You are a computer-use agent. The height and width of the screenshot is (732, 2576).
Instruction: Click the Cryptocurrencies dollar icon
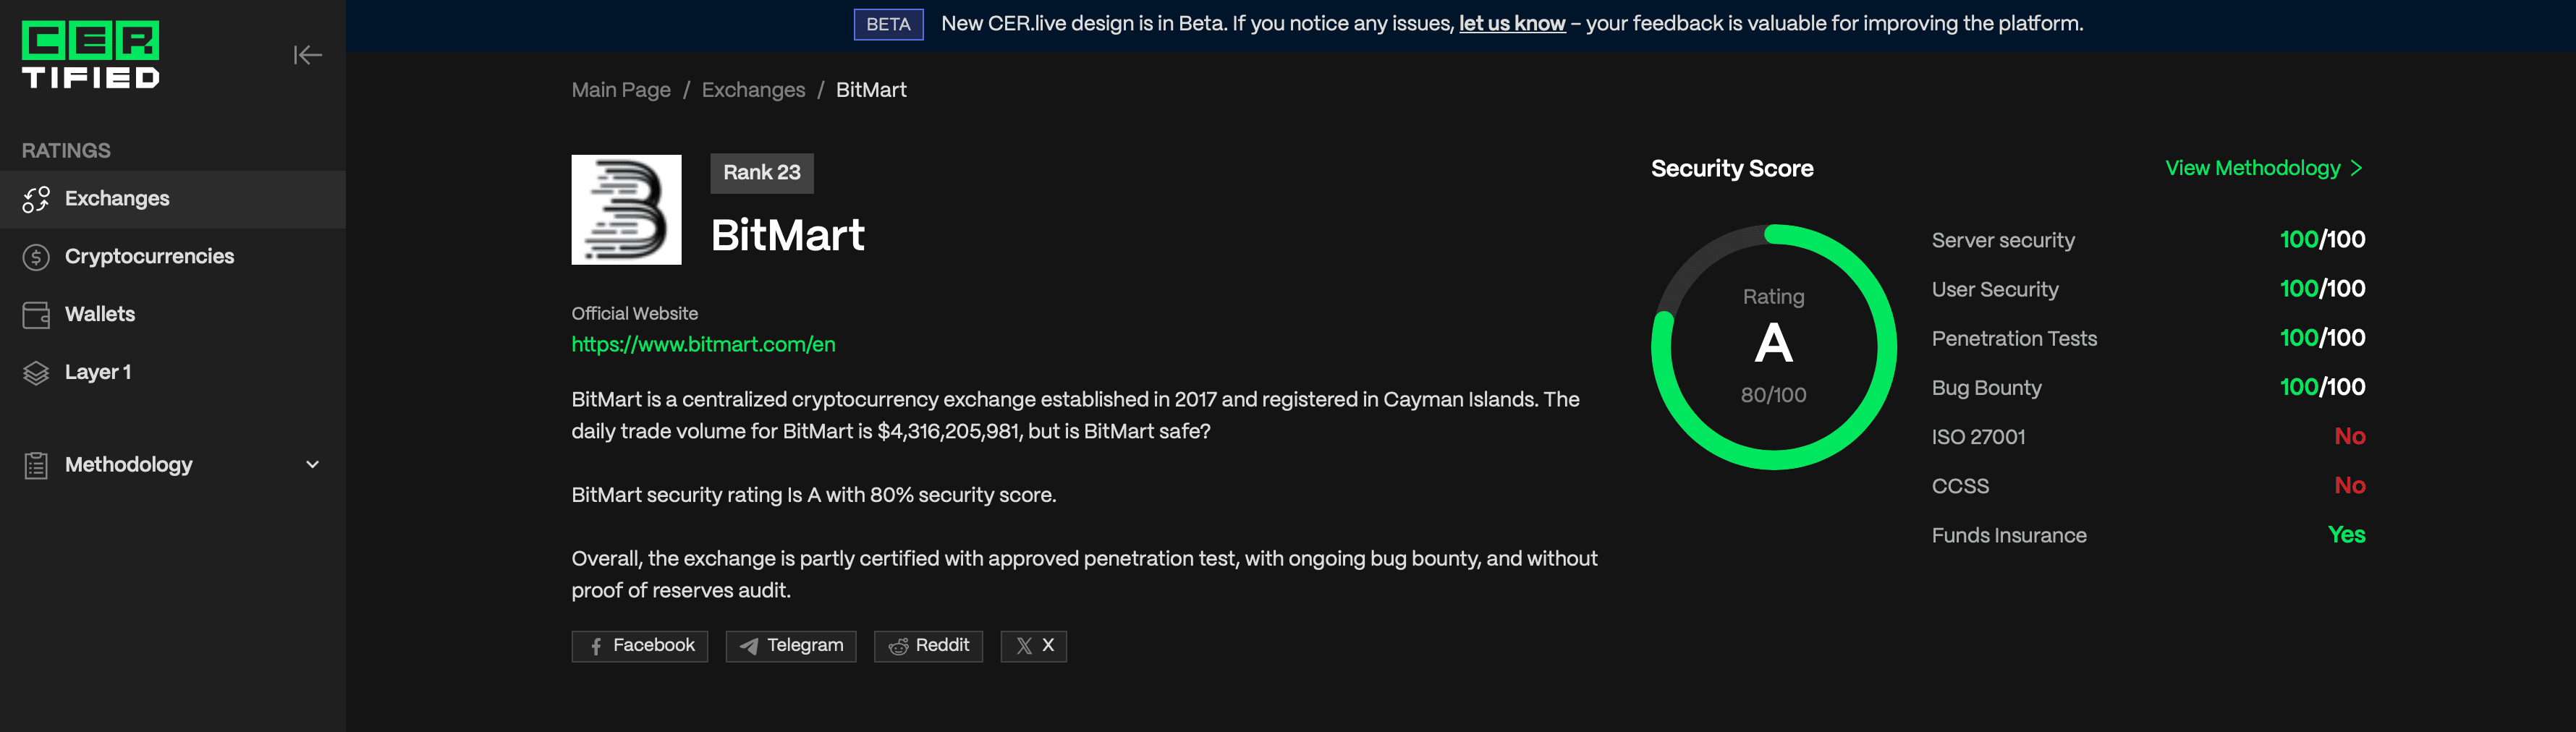36,257
